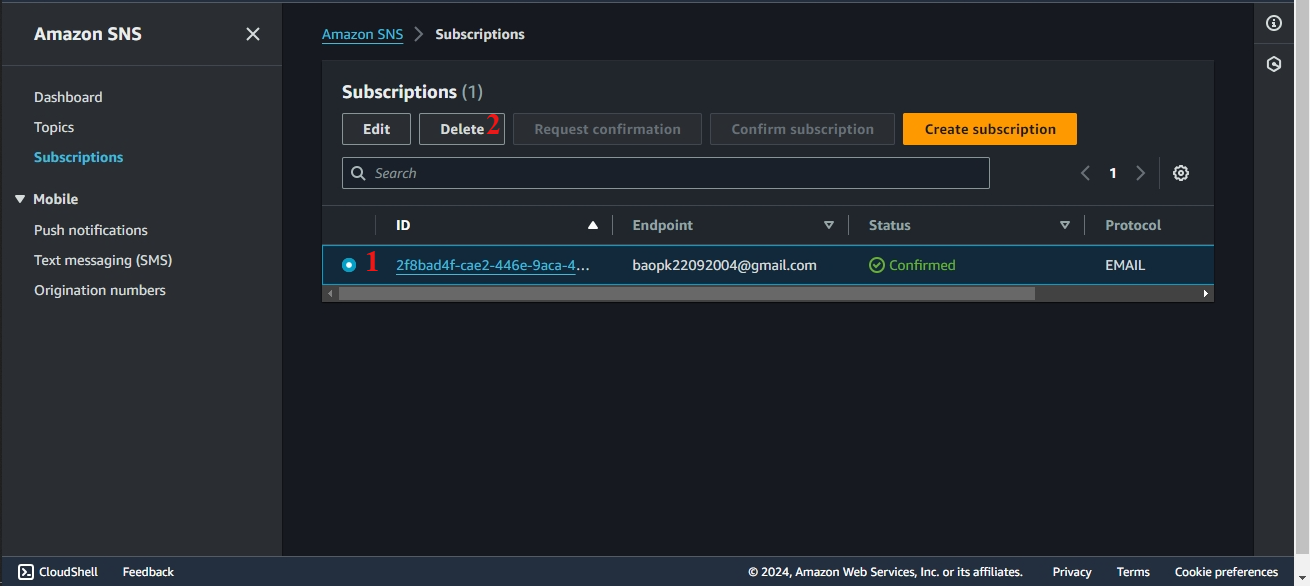Open subscription ID 2f8bad4f link

[x=492, y=265]
